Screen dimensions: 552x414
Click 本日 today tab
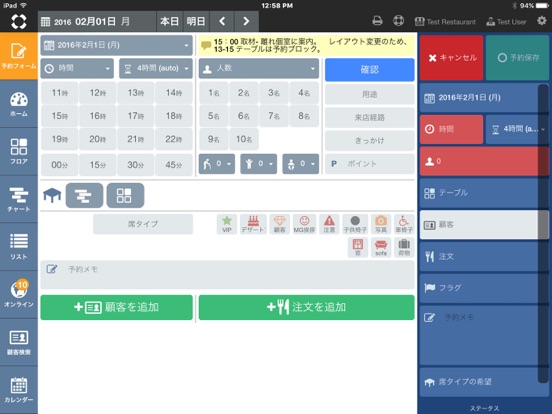(x=169, y=21)
